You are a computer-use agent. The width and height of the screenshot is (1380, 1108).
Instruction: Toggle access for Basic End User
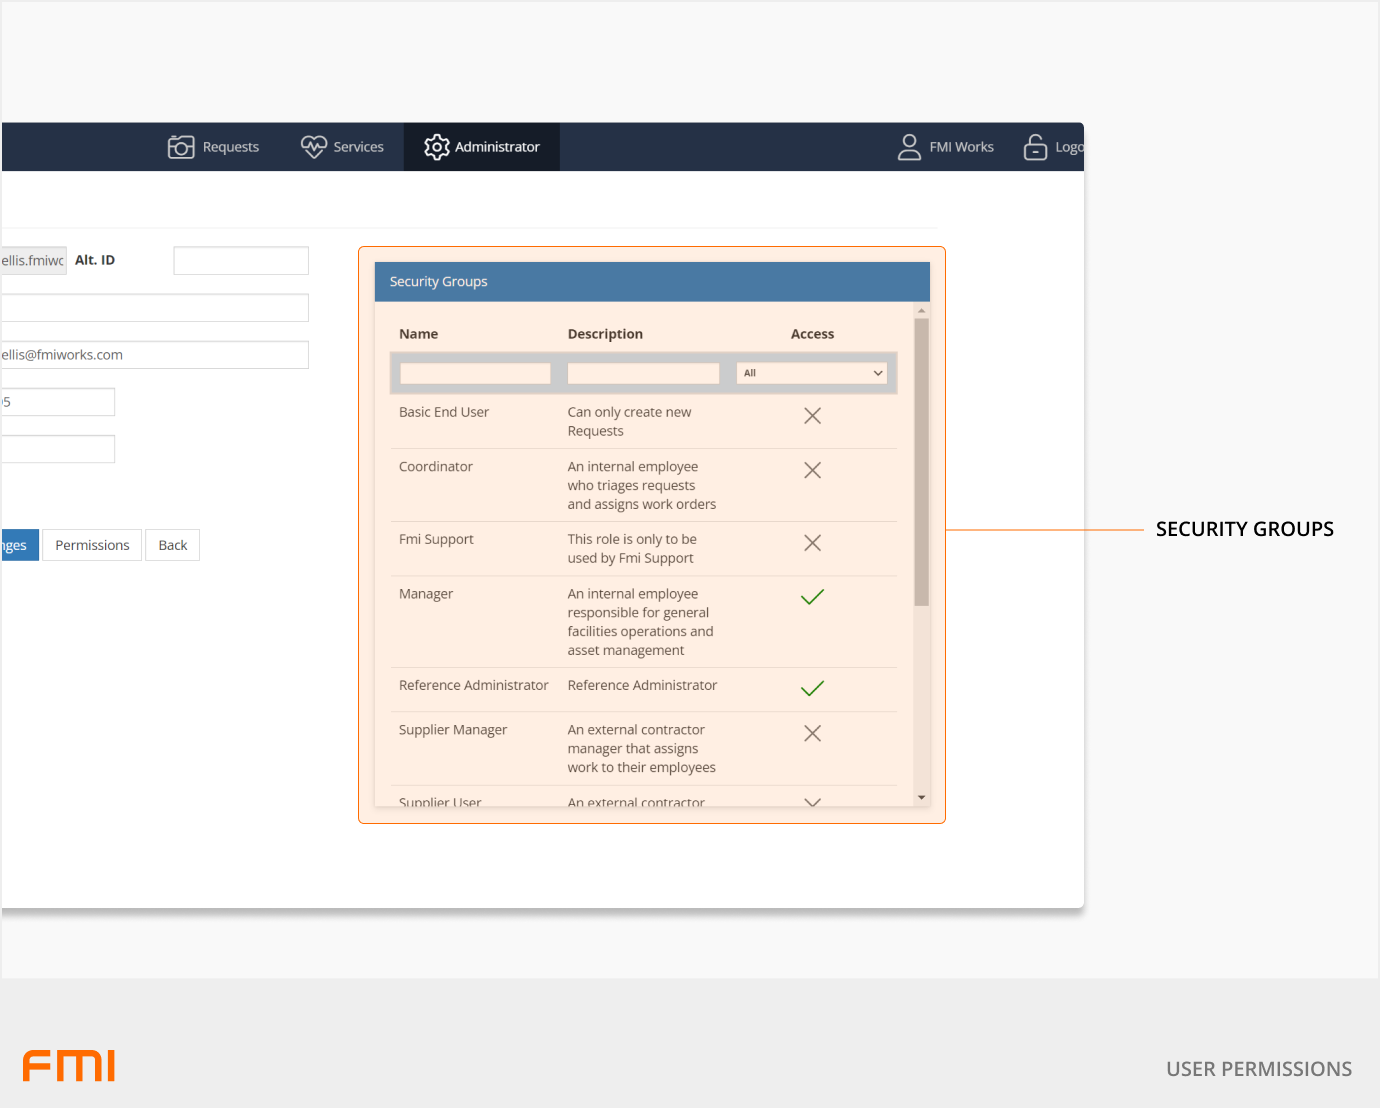tap(812, 416)
